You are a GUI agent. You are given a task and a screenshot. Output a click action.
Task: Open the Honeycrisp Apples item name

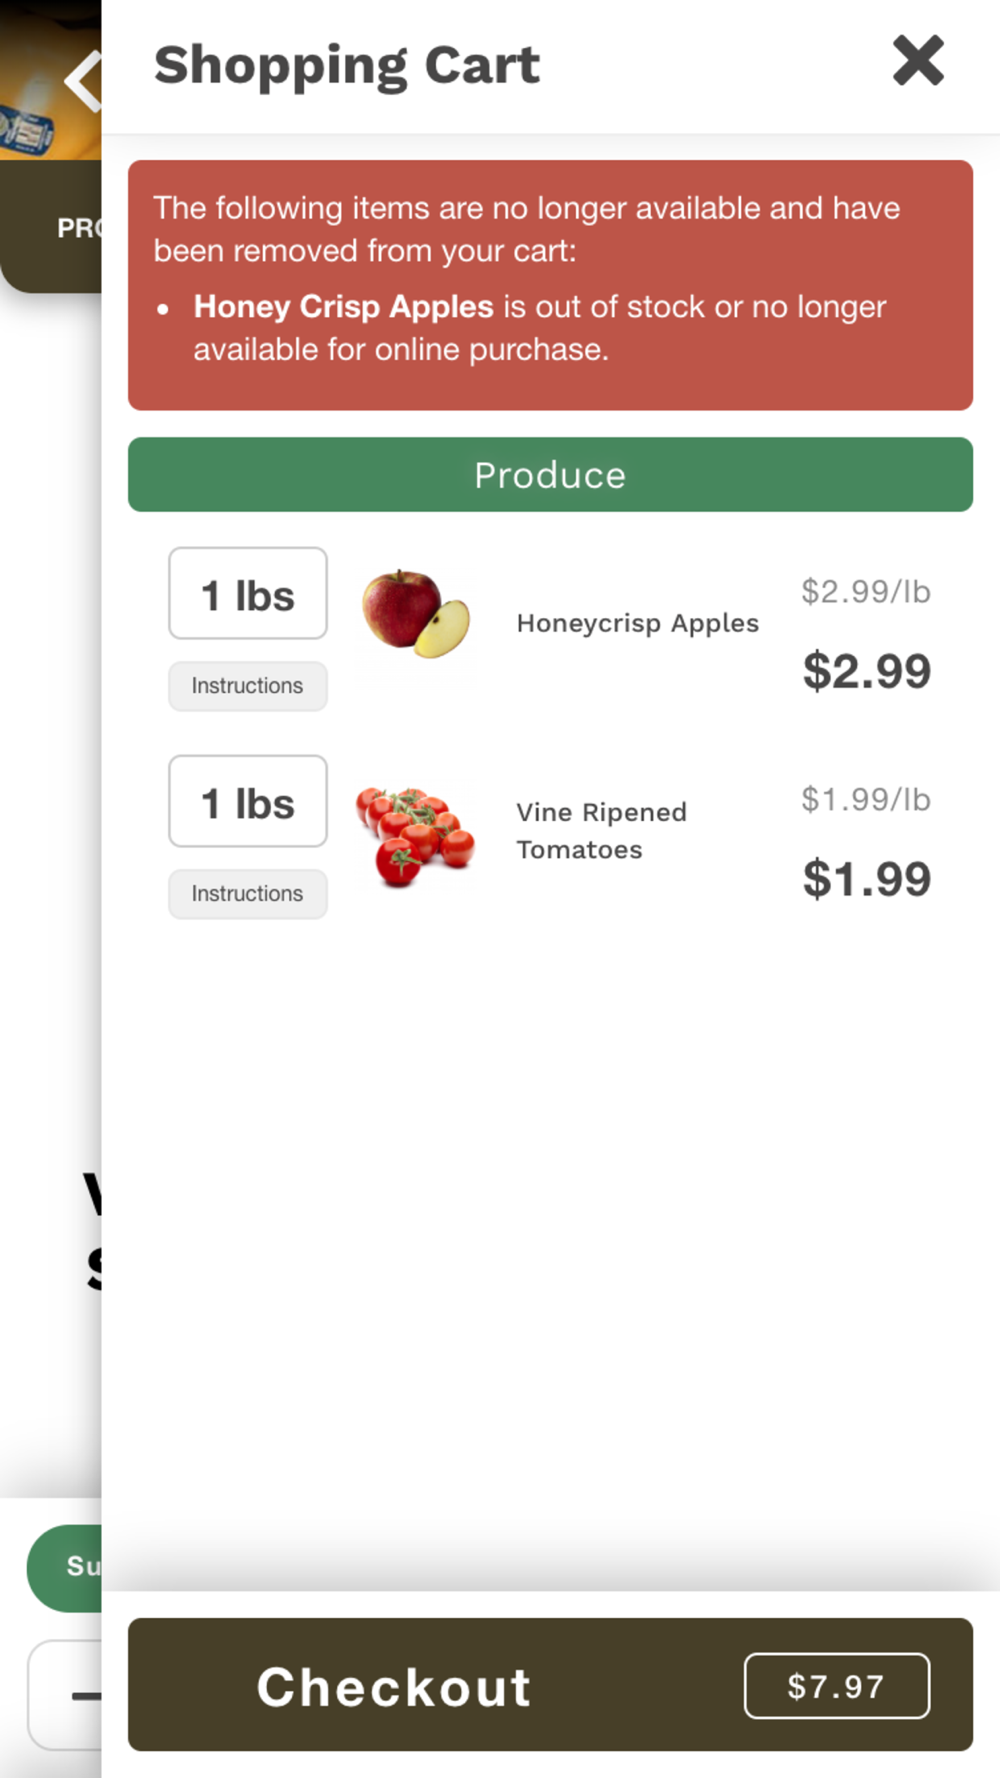tap(637, 623)
